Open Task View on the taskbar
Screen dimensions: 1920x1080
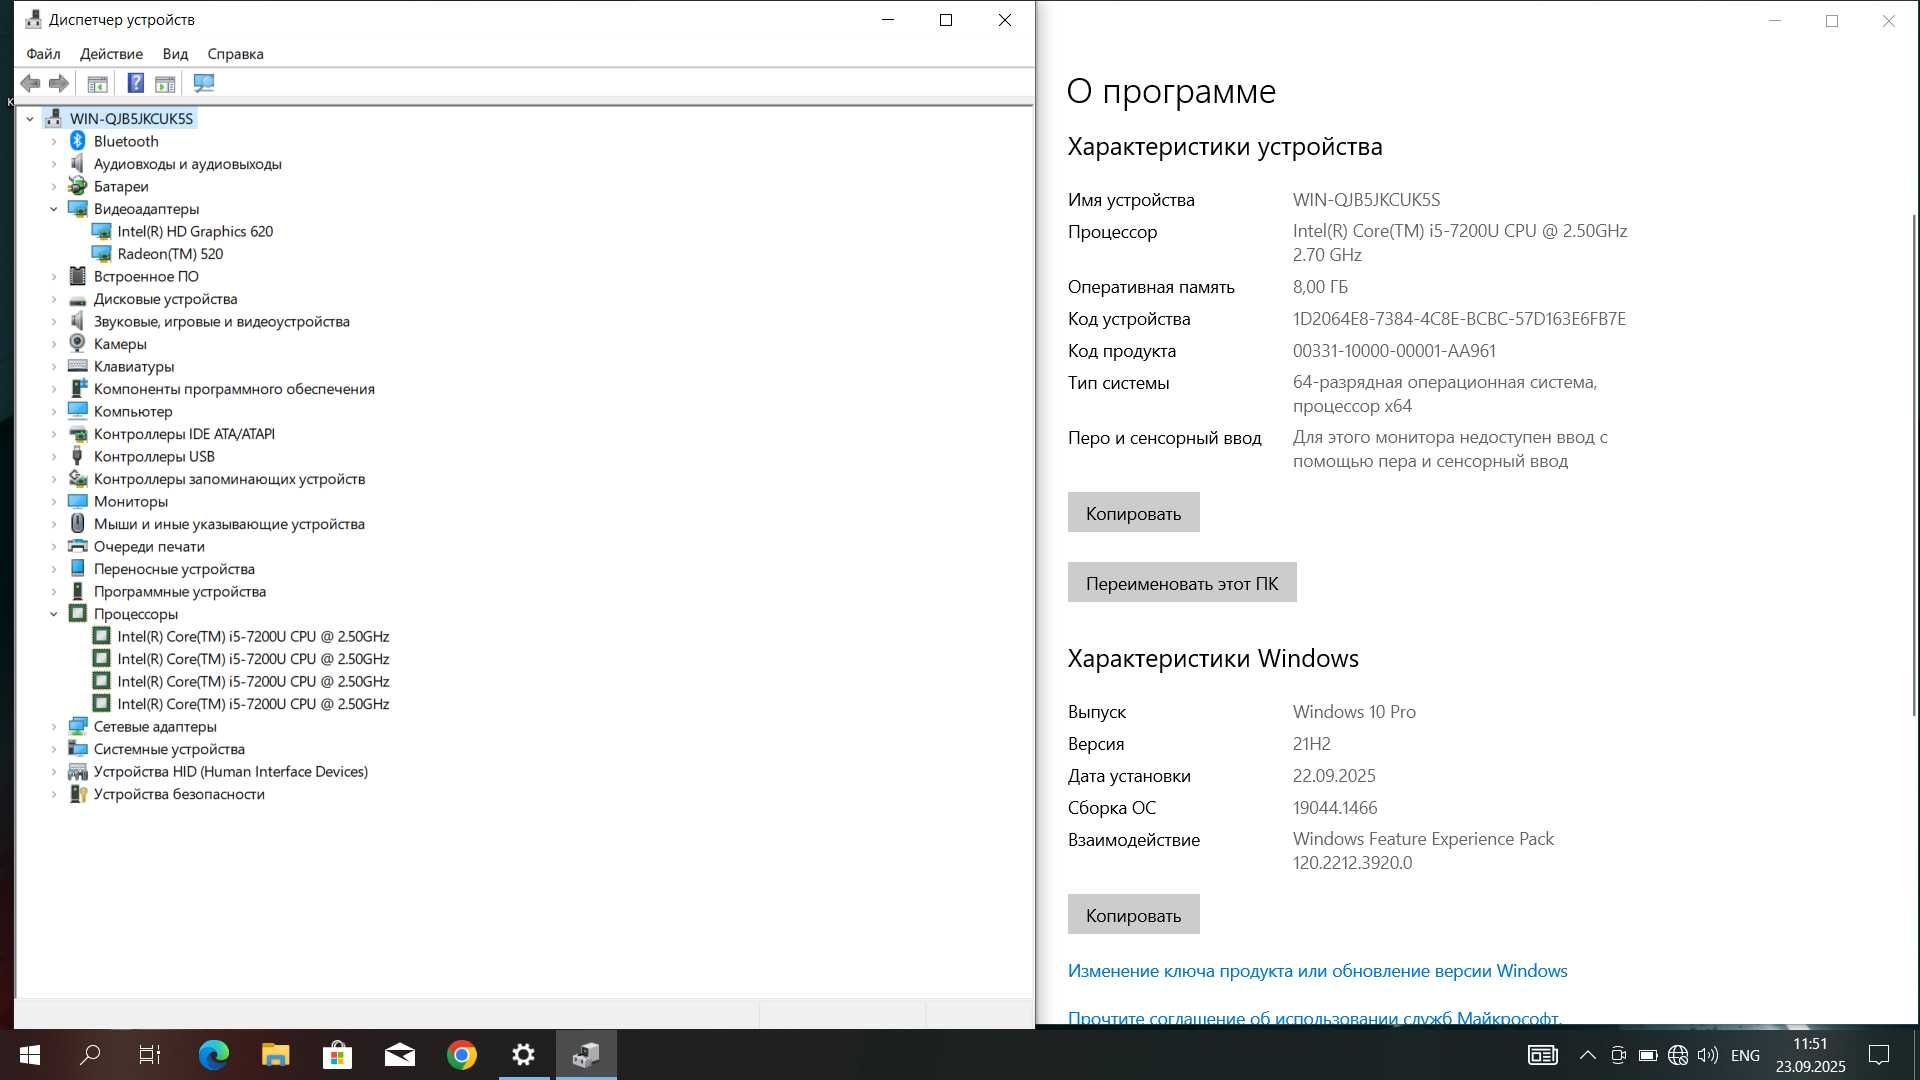(x=150, y=1055)
